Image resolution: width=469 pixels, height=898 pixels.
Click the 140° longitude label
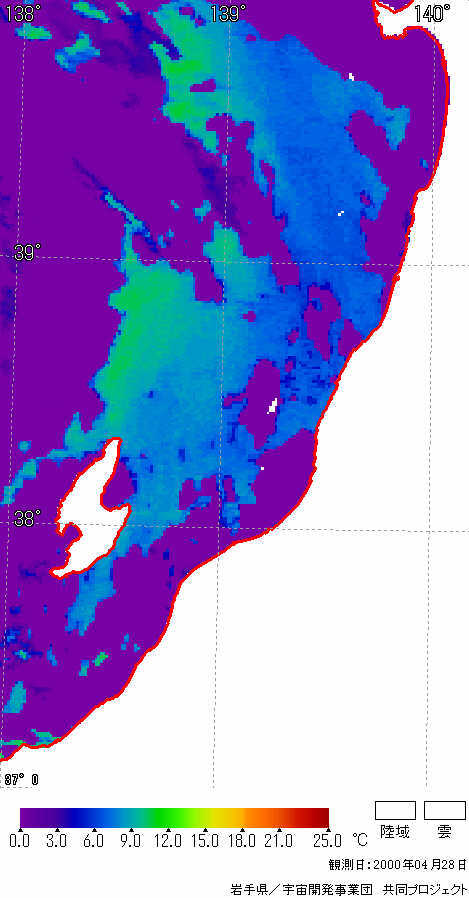pyautogui.click(x=432, y=13)
